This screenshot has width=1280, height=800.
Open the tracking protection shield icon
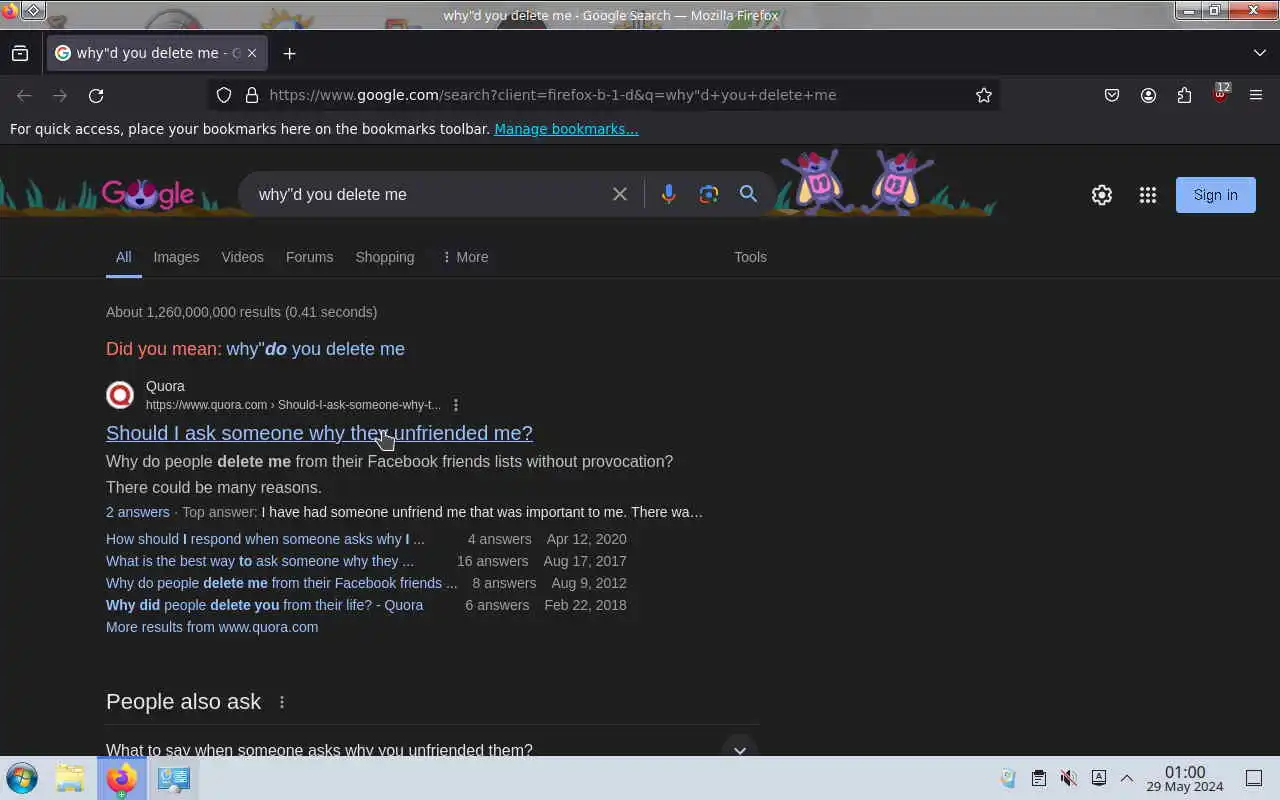tap(224, 95)
